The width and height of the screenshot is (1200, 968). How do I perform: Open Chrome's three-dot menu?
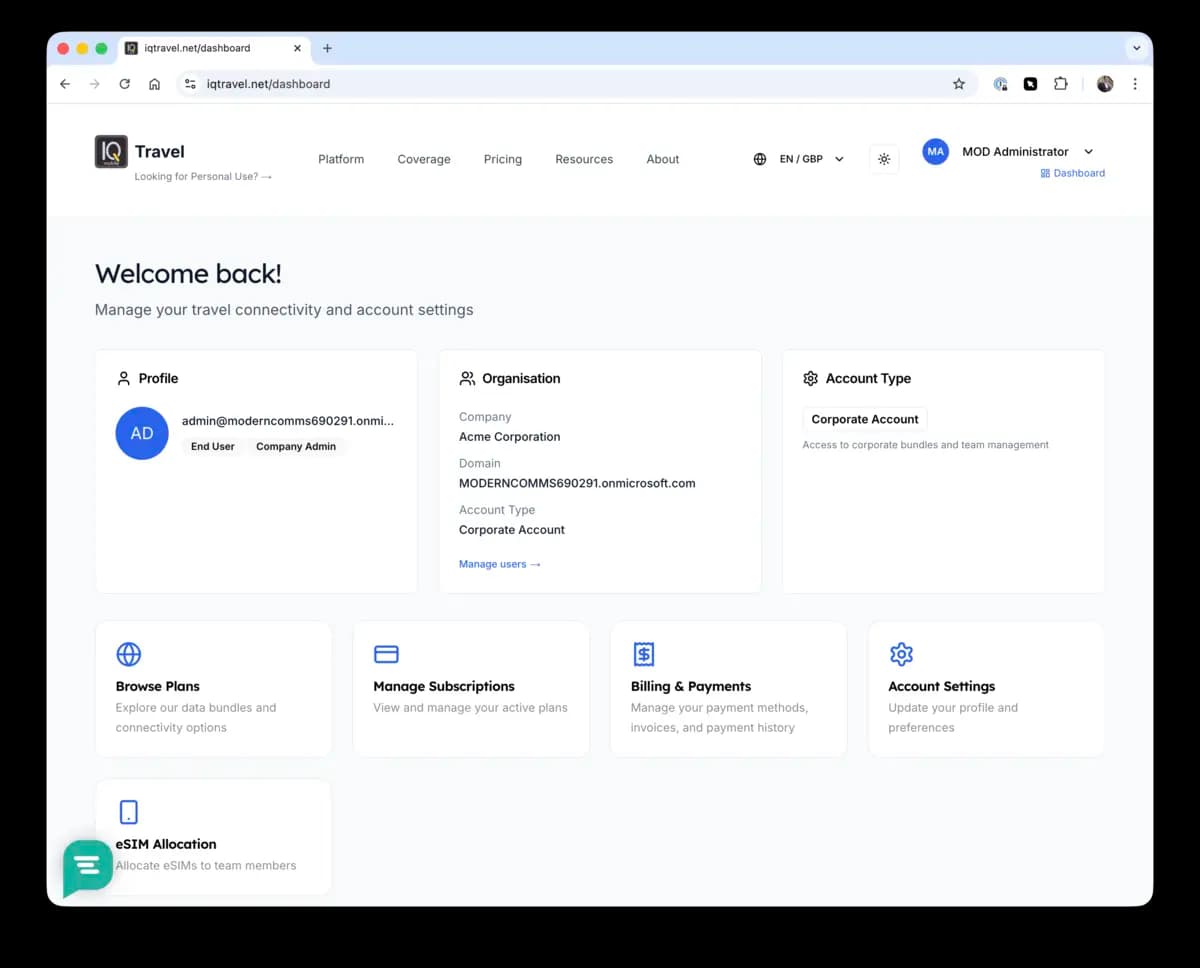(1135, 84)
